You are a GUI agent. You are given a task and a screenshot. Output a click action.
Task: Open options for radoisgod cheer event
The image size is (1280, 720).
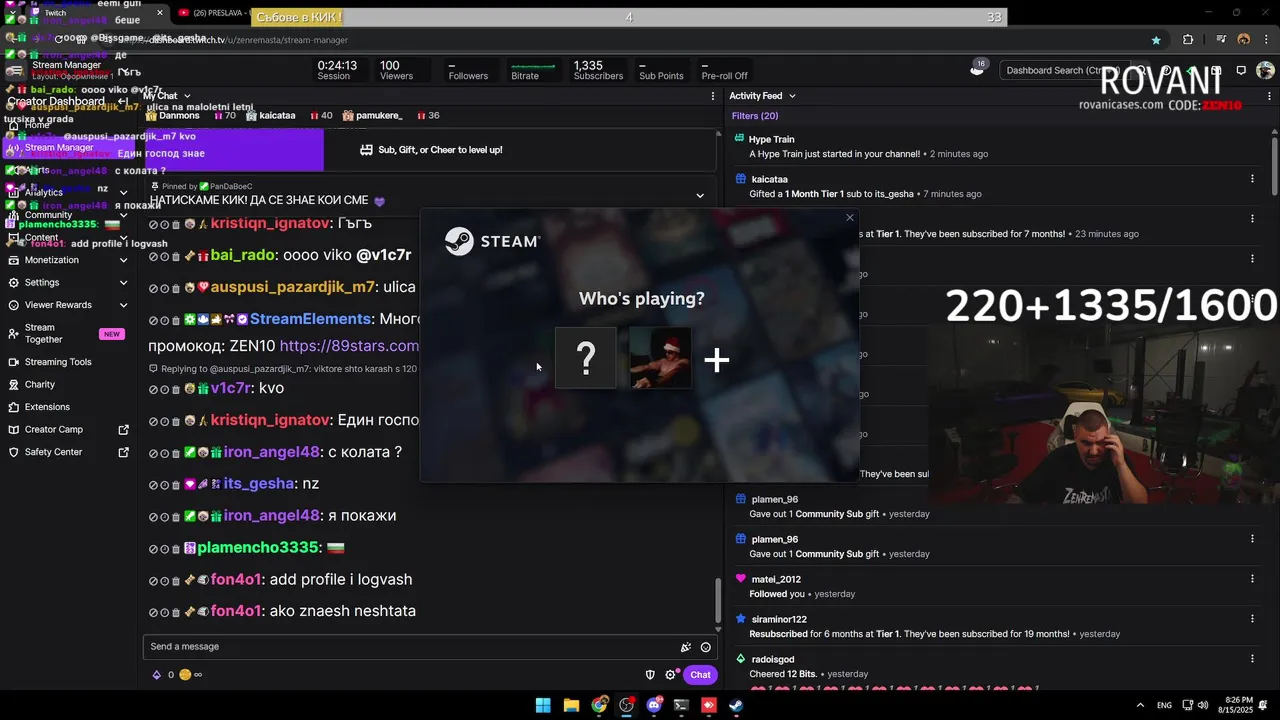[1252, 659]
